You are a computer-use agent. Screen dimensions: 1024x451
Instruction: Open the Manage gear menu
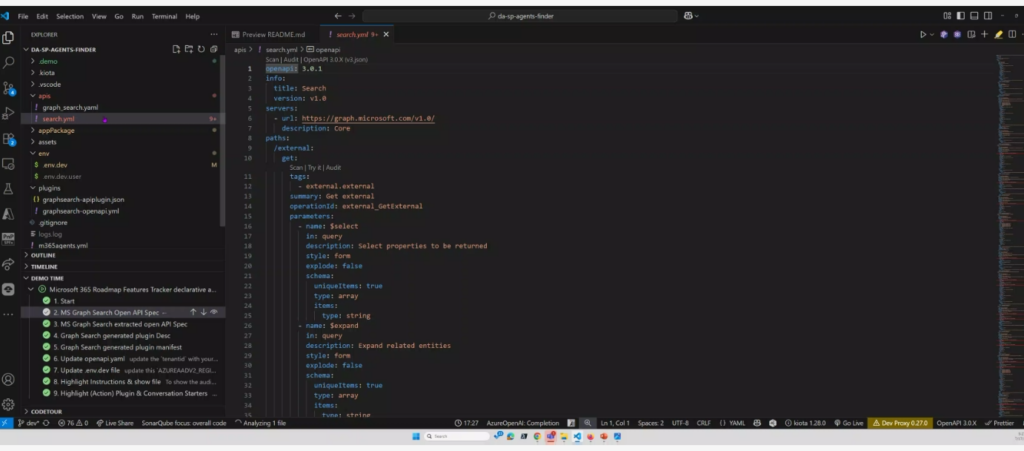[8, 404]
